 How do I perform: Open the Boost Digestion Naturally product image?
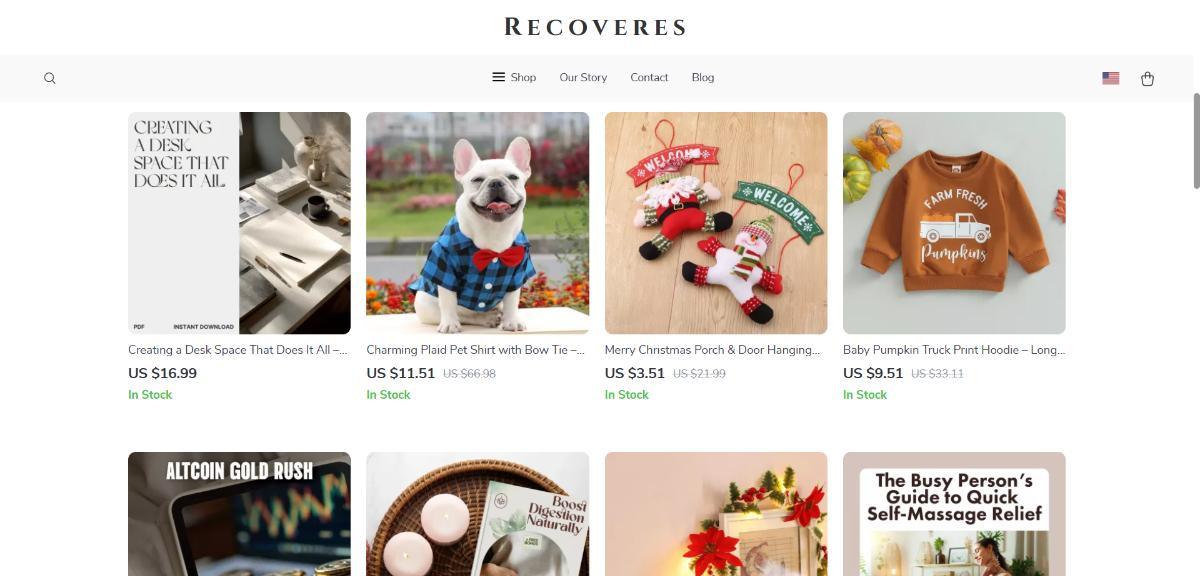[x=477, y=514]
